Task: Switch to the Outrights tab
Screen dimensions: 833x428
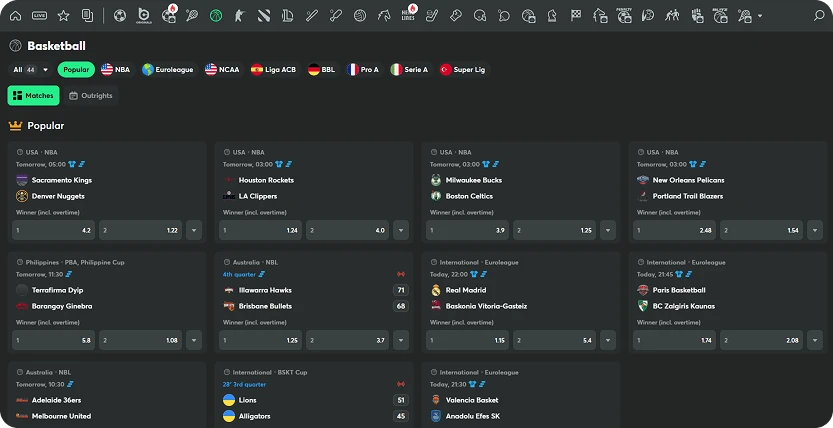Action: (x=91, y=96)
